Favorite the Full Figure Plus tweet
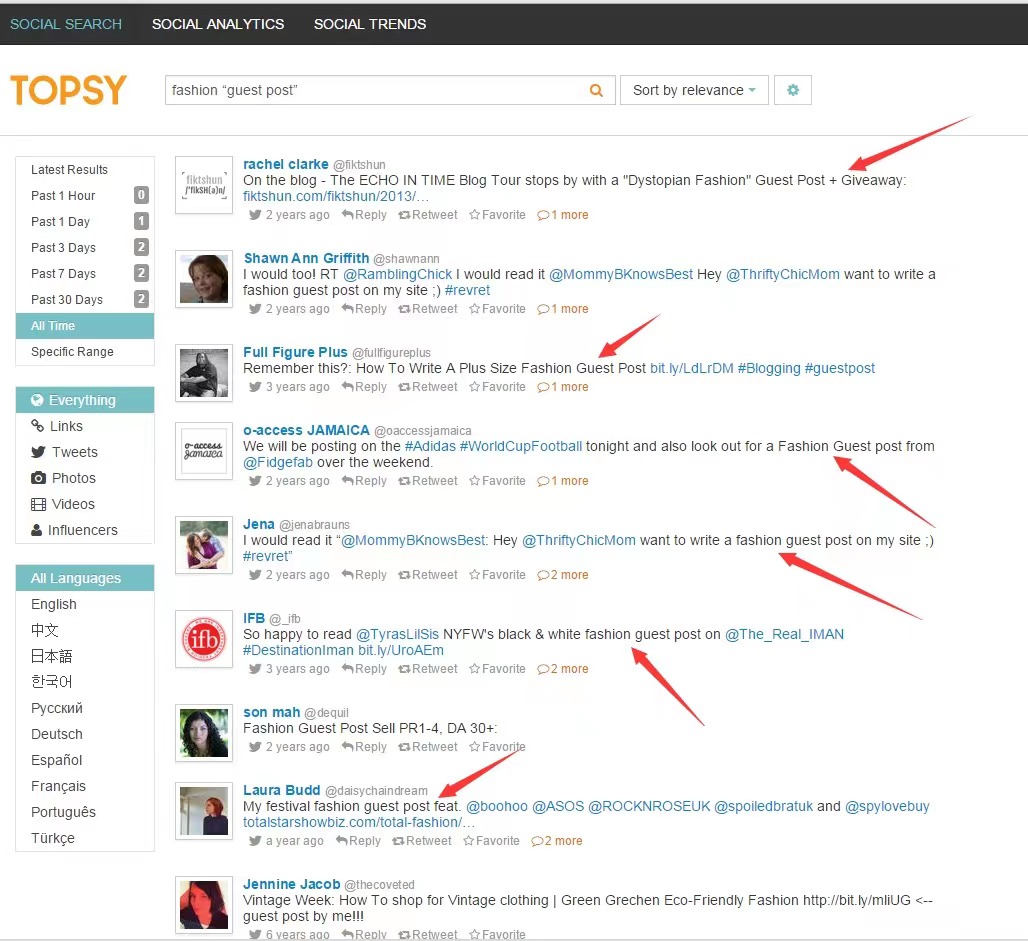 click(x=498, y=387)
